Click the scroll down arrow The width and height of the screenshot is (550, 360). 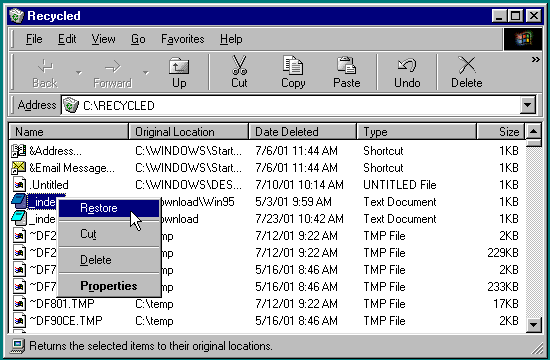click(534, 325)
